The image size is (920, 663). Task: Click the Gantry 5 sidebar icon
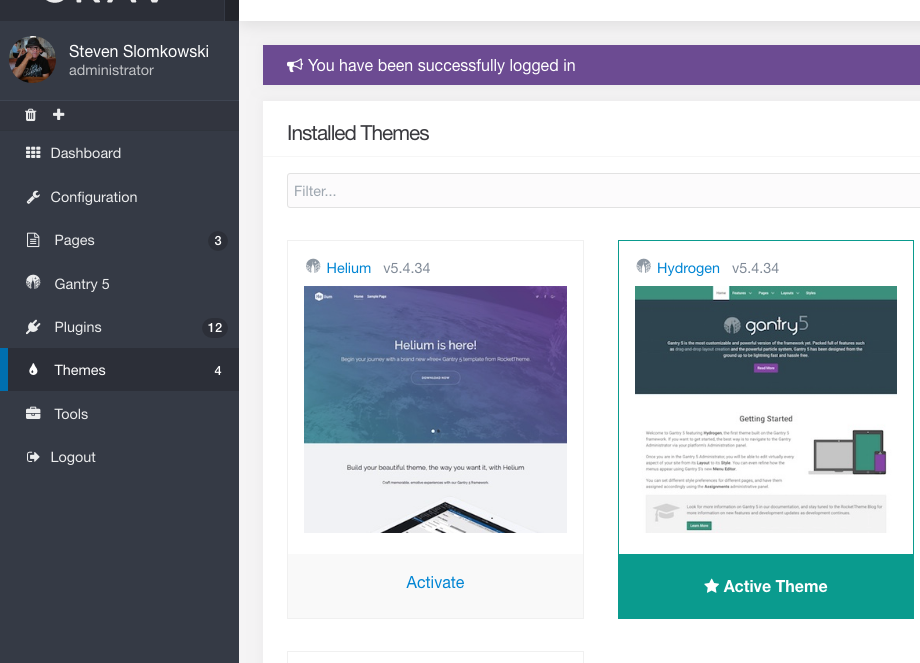pyautogui.click(x=33, y=283)
